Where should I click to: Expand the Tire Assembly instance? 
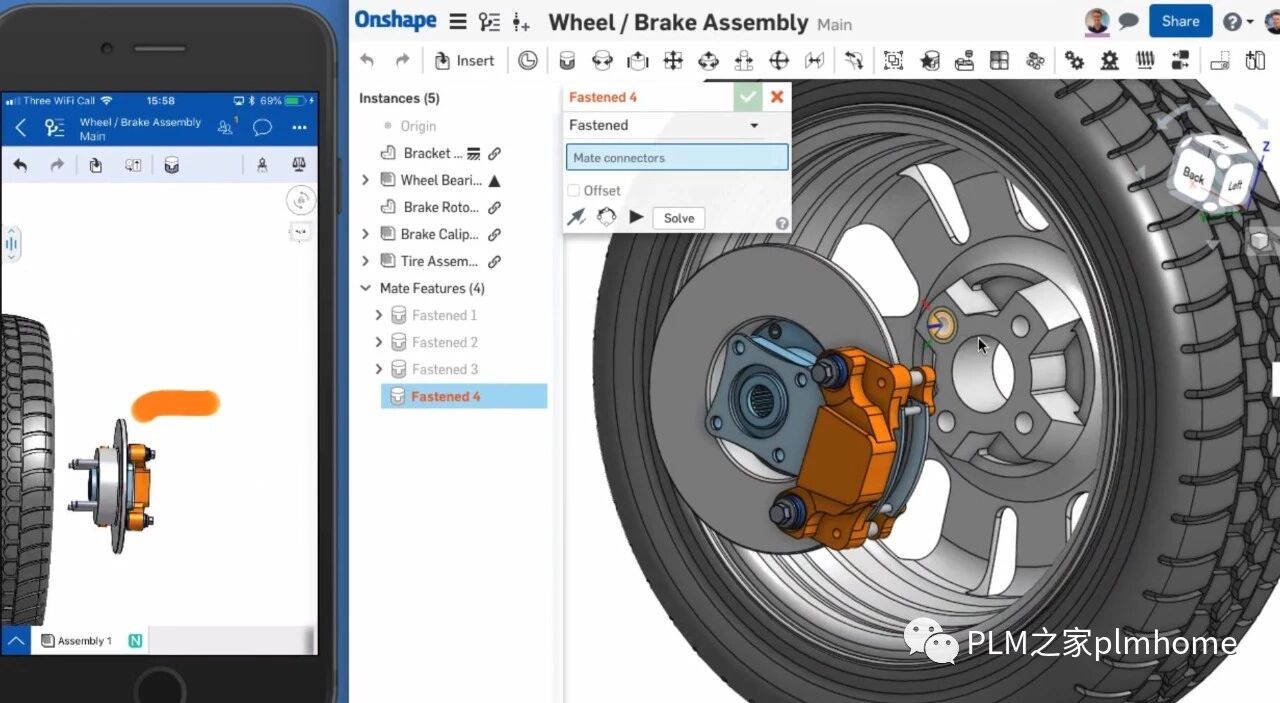click(x=366, y=261)
